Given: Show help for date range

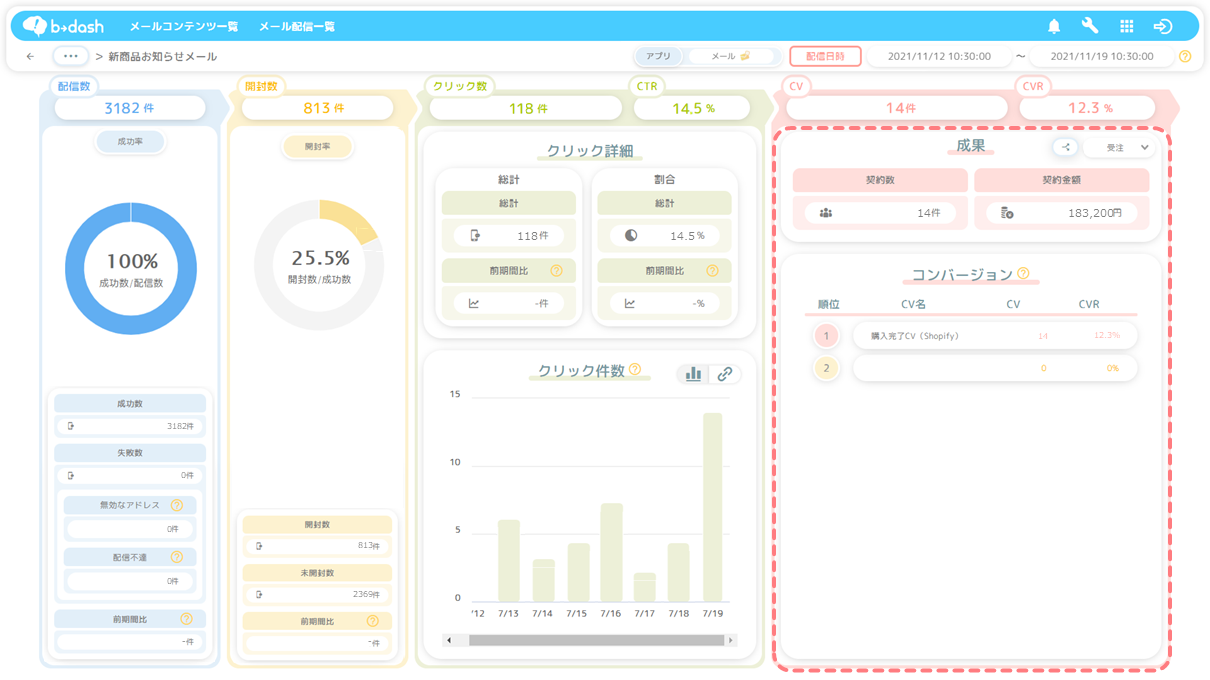Looking at the screenshot, I should (x=1185, y=57).
